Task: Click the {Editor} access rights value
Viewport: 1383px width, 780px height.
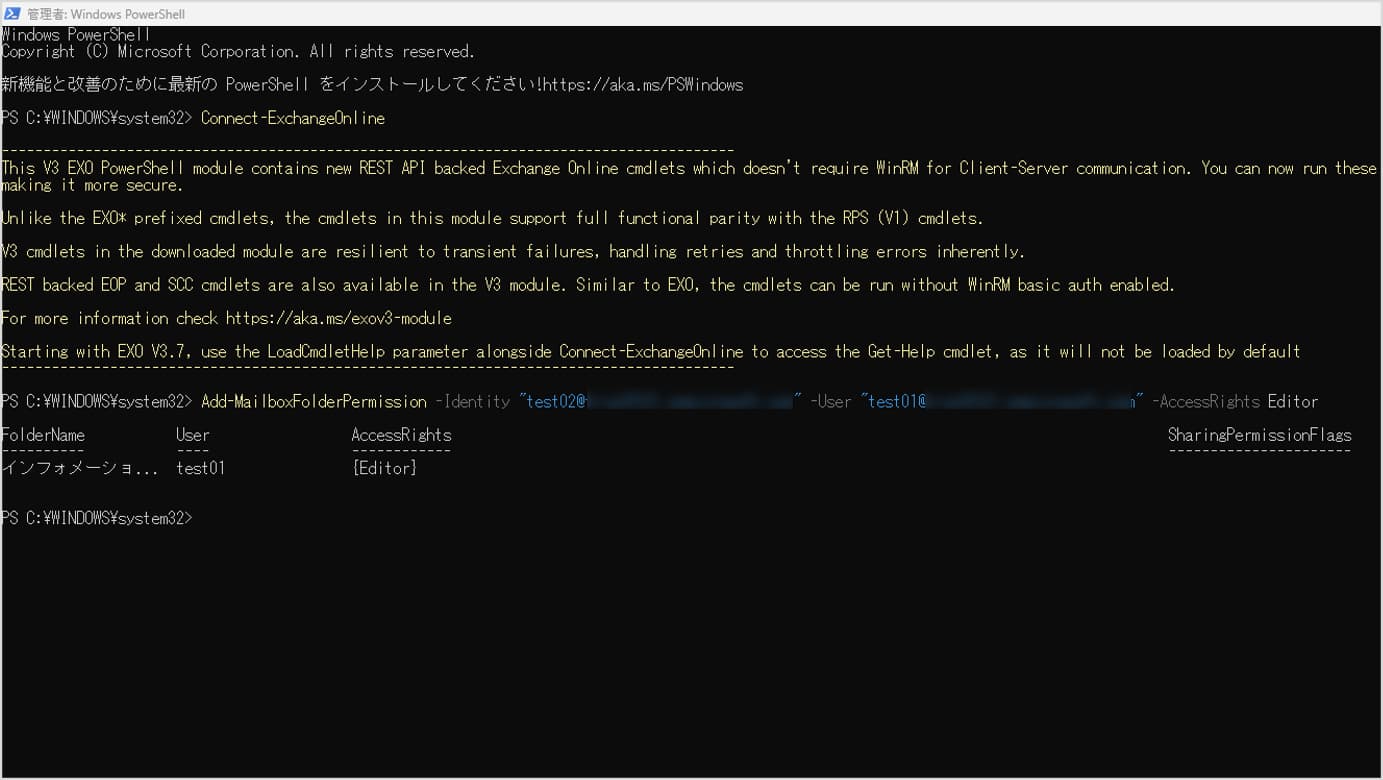Action: [384, 468]
